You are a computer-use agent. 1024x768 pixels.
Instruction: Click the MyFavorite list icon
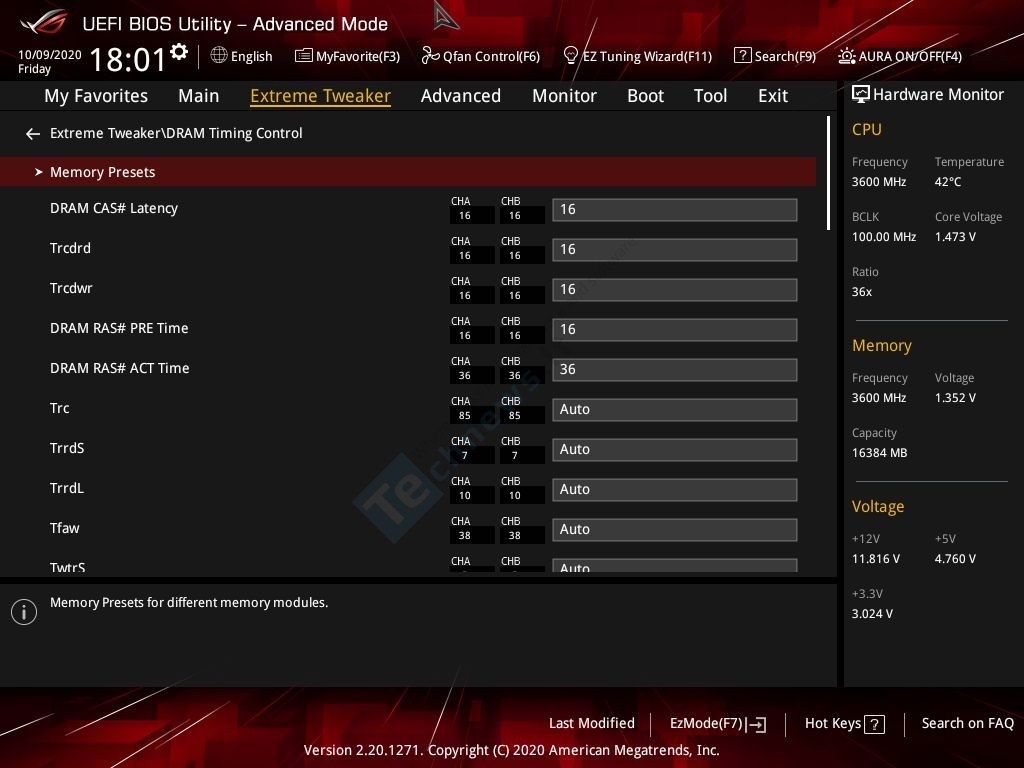pos(304,56)
